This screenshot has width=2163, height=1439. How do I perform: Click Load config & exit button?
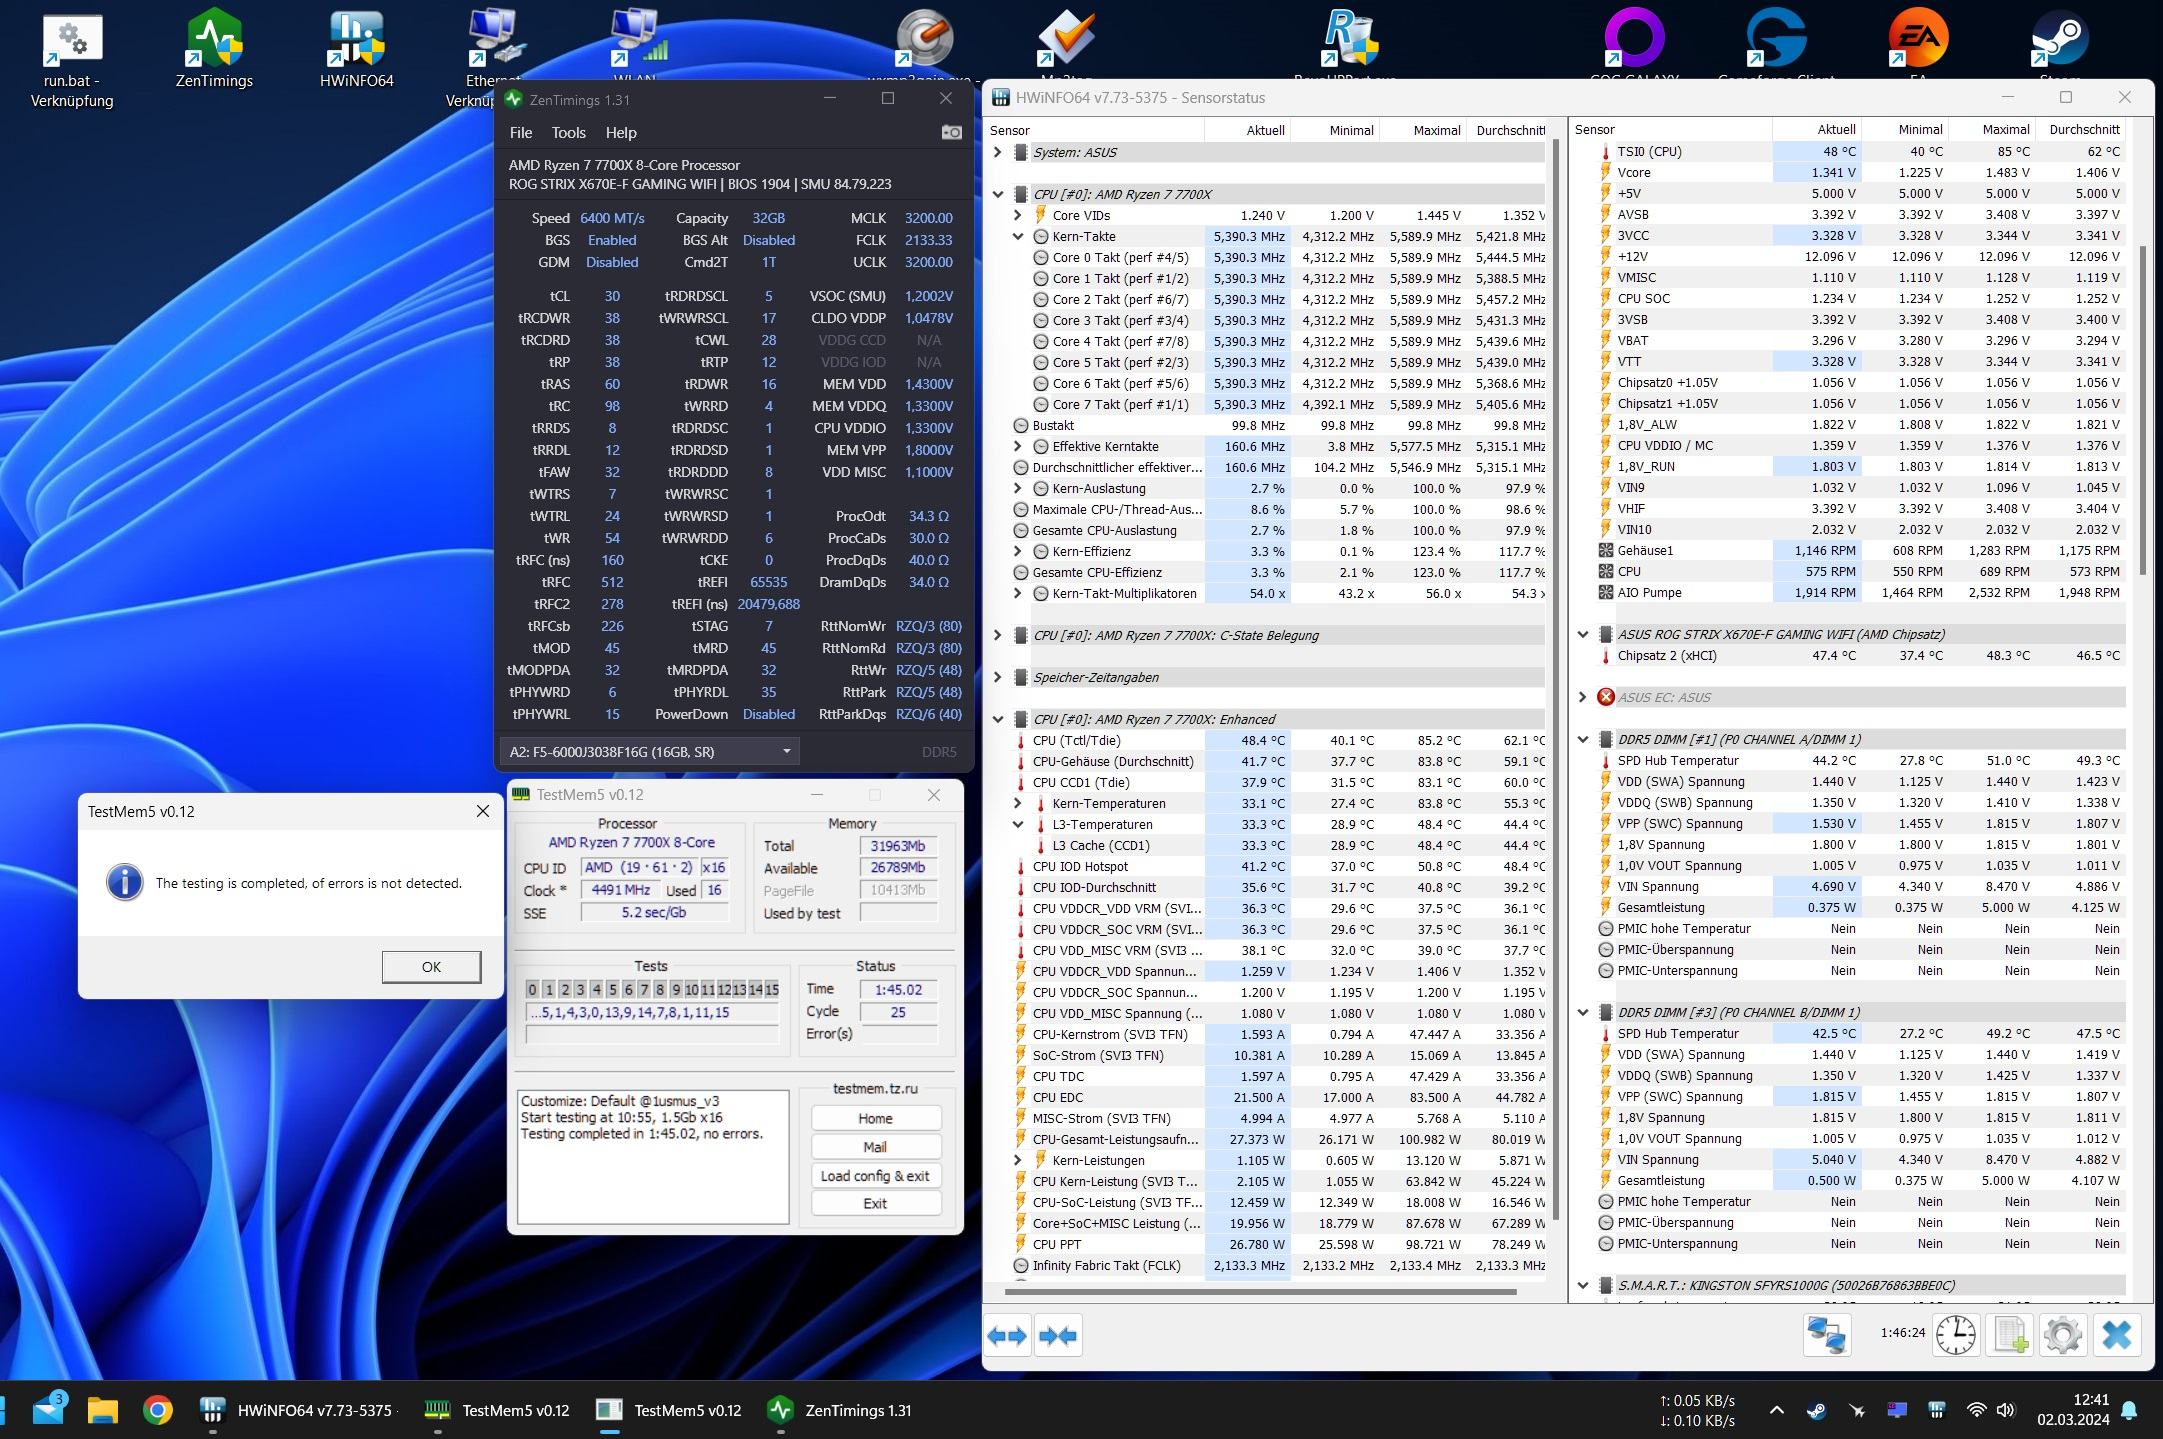(x=875, y=1176)
